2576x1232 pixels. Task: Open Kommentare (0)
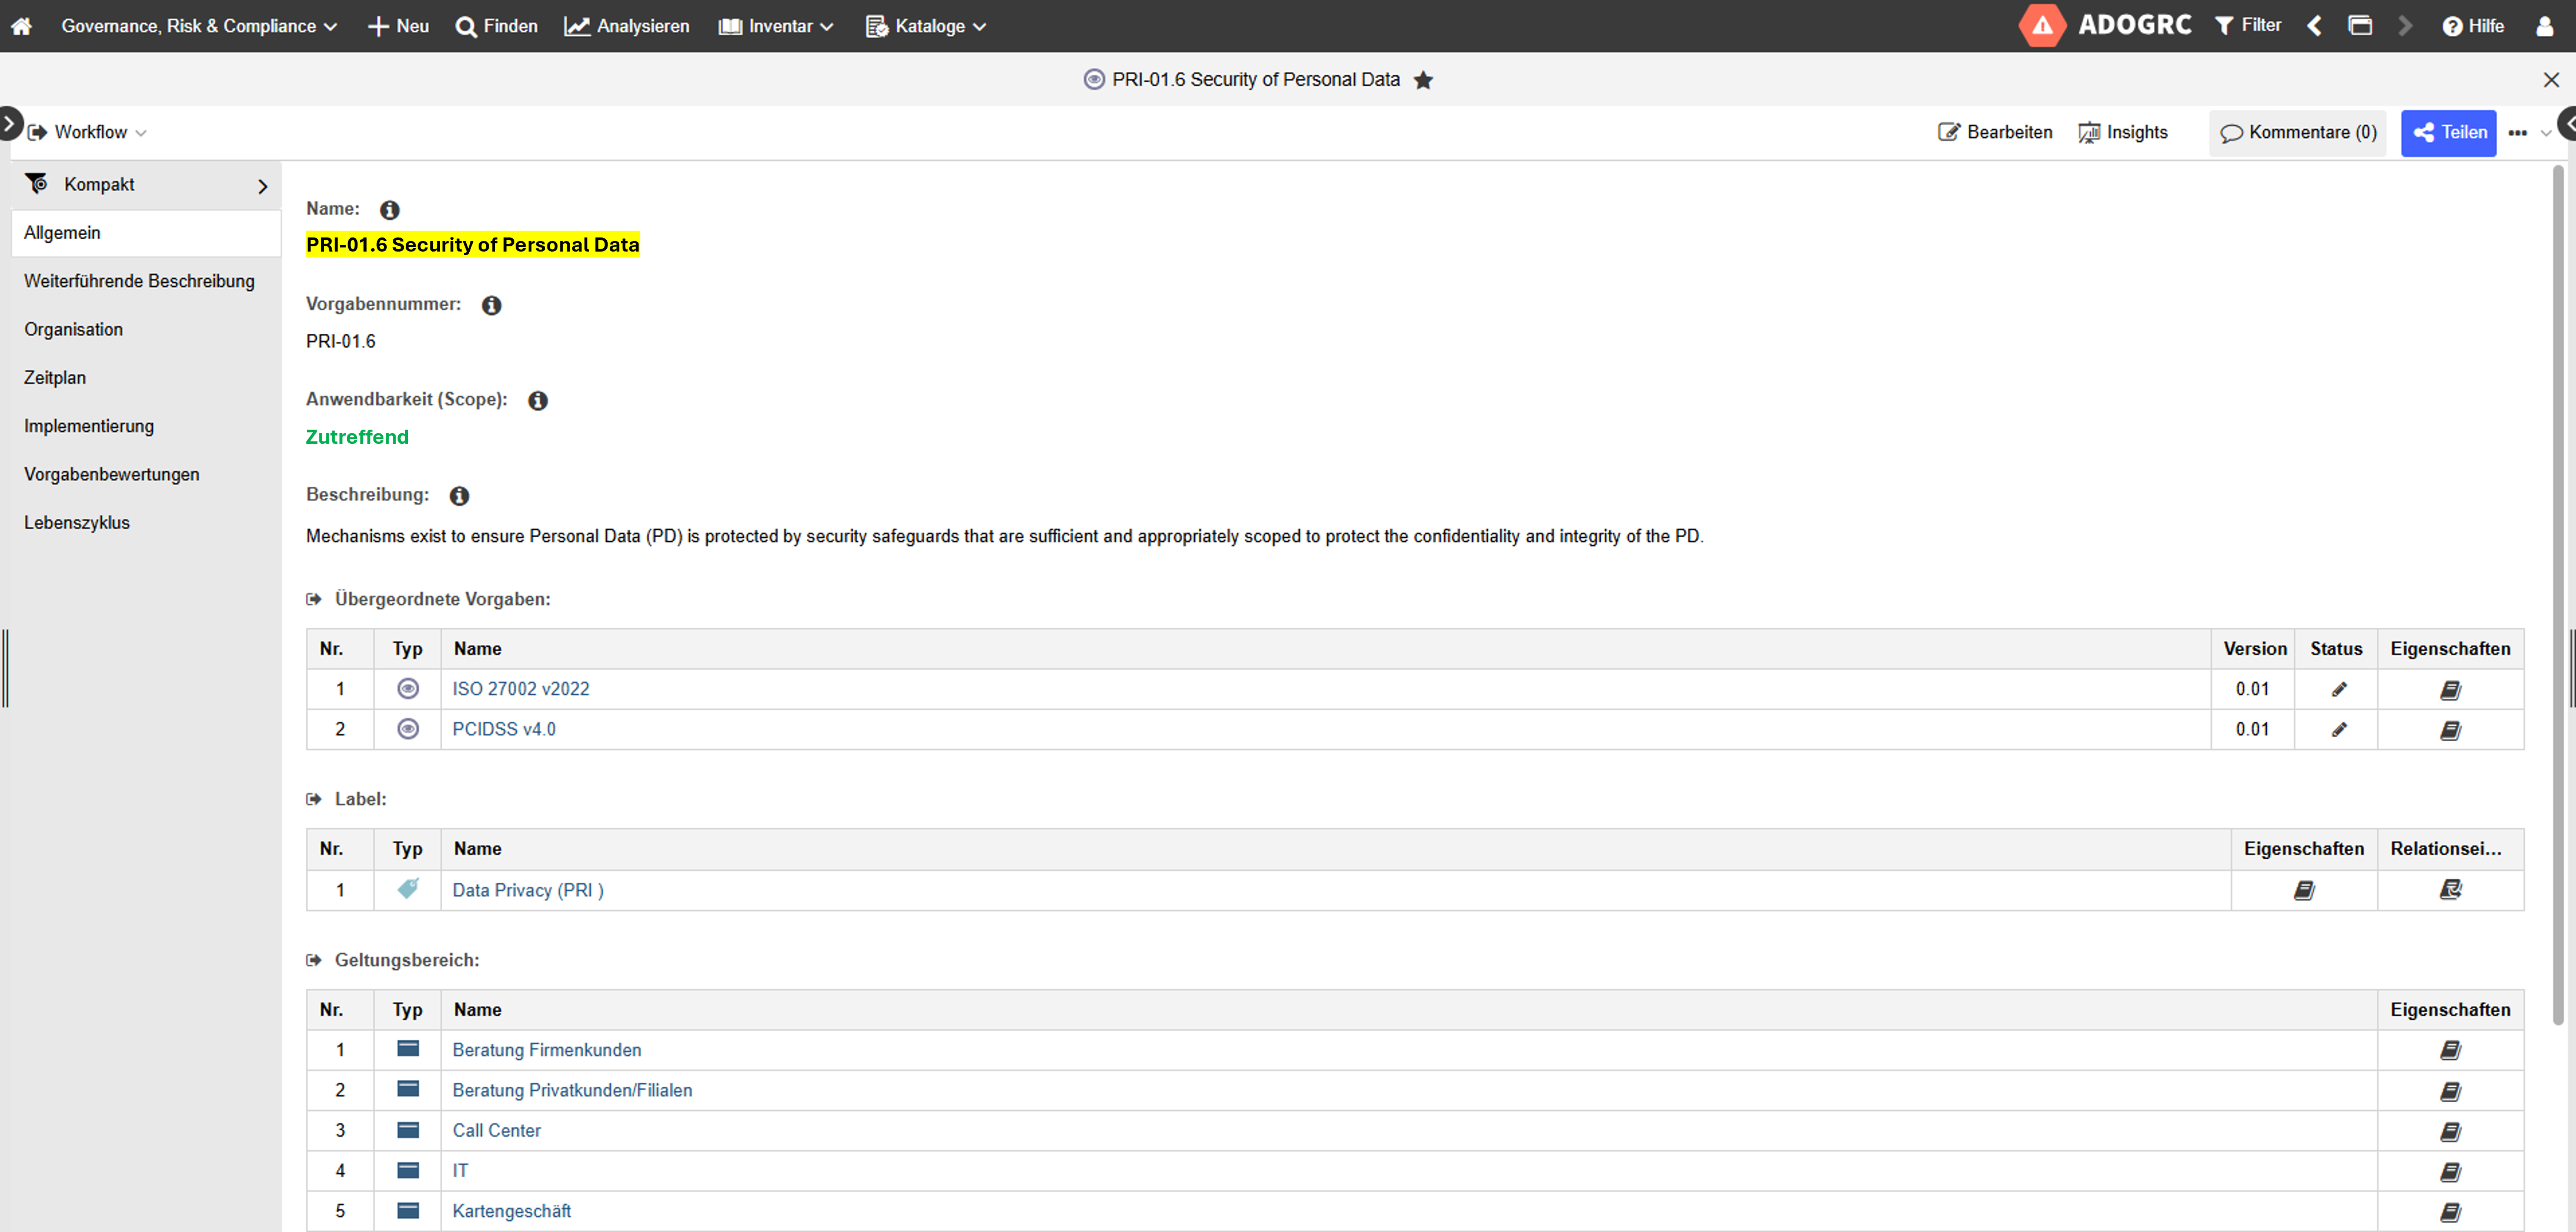click(x=2297, y=133)
